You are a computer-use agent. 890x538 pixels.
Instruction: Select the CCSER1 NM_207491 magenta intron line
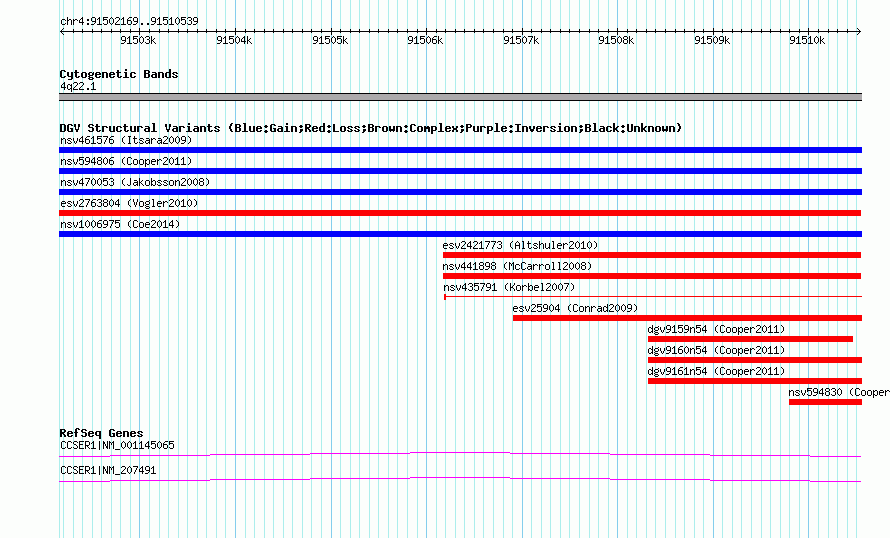click(x=460, y=480)
